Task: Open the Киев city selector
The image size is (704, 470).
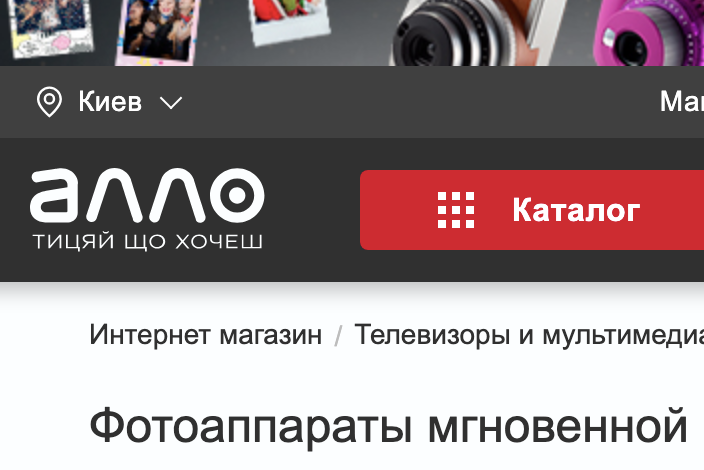Action: coord(110,102)
